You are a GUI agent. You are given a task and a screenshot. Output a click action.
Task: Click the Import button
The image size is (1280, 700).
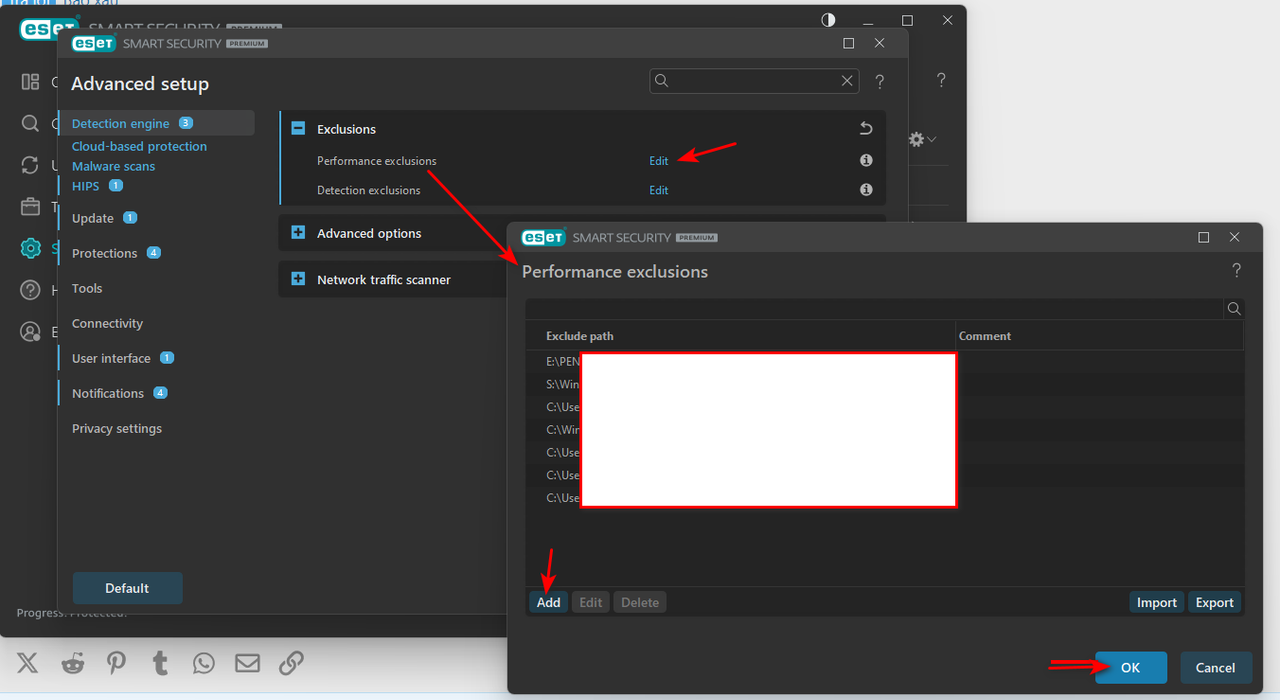click(x=1157, y=602)
